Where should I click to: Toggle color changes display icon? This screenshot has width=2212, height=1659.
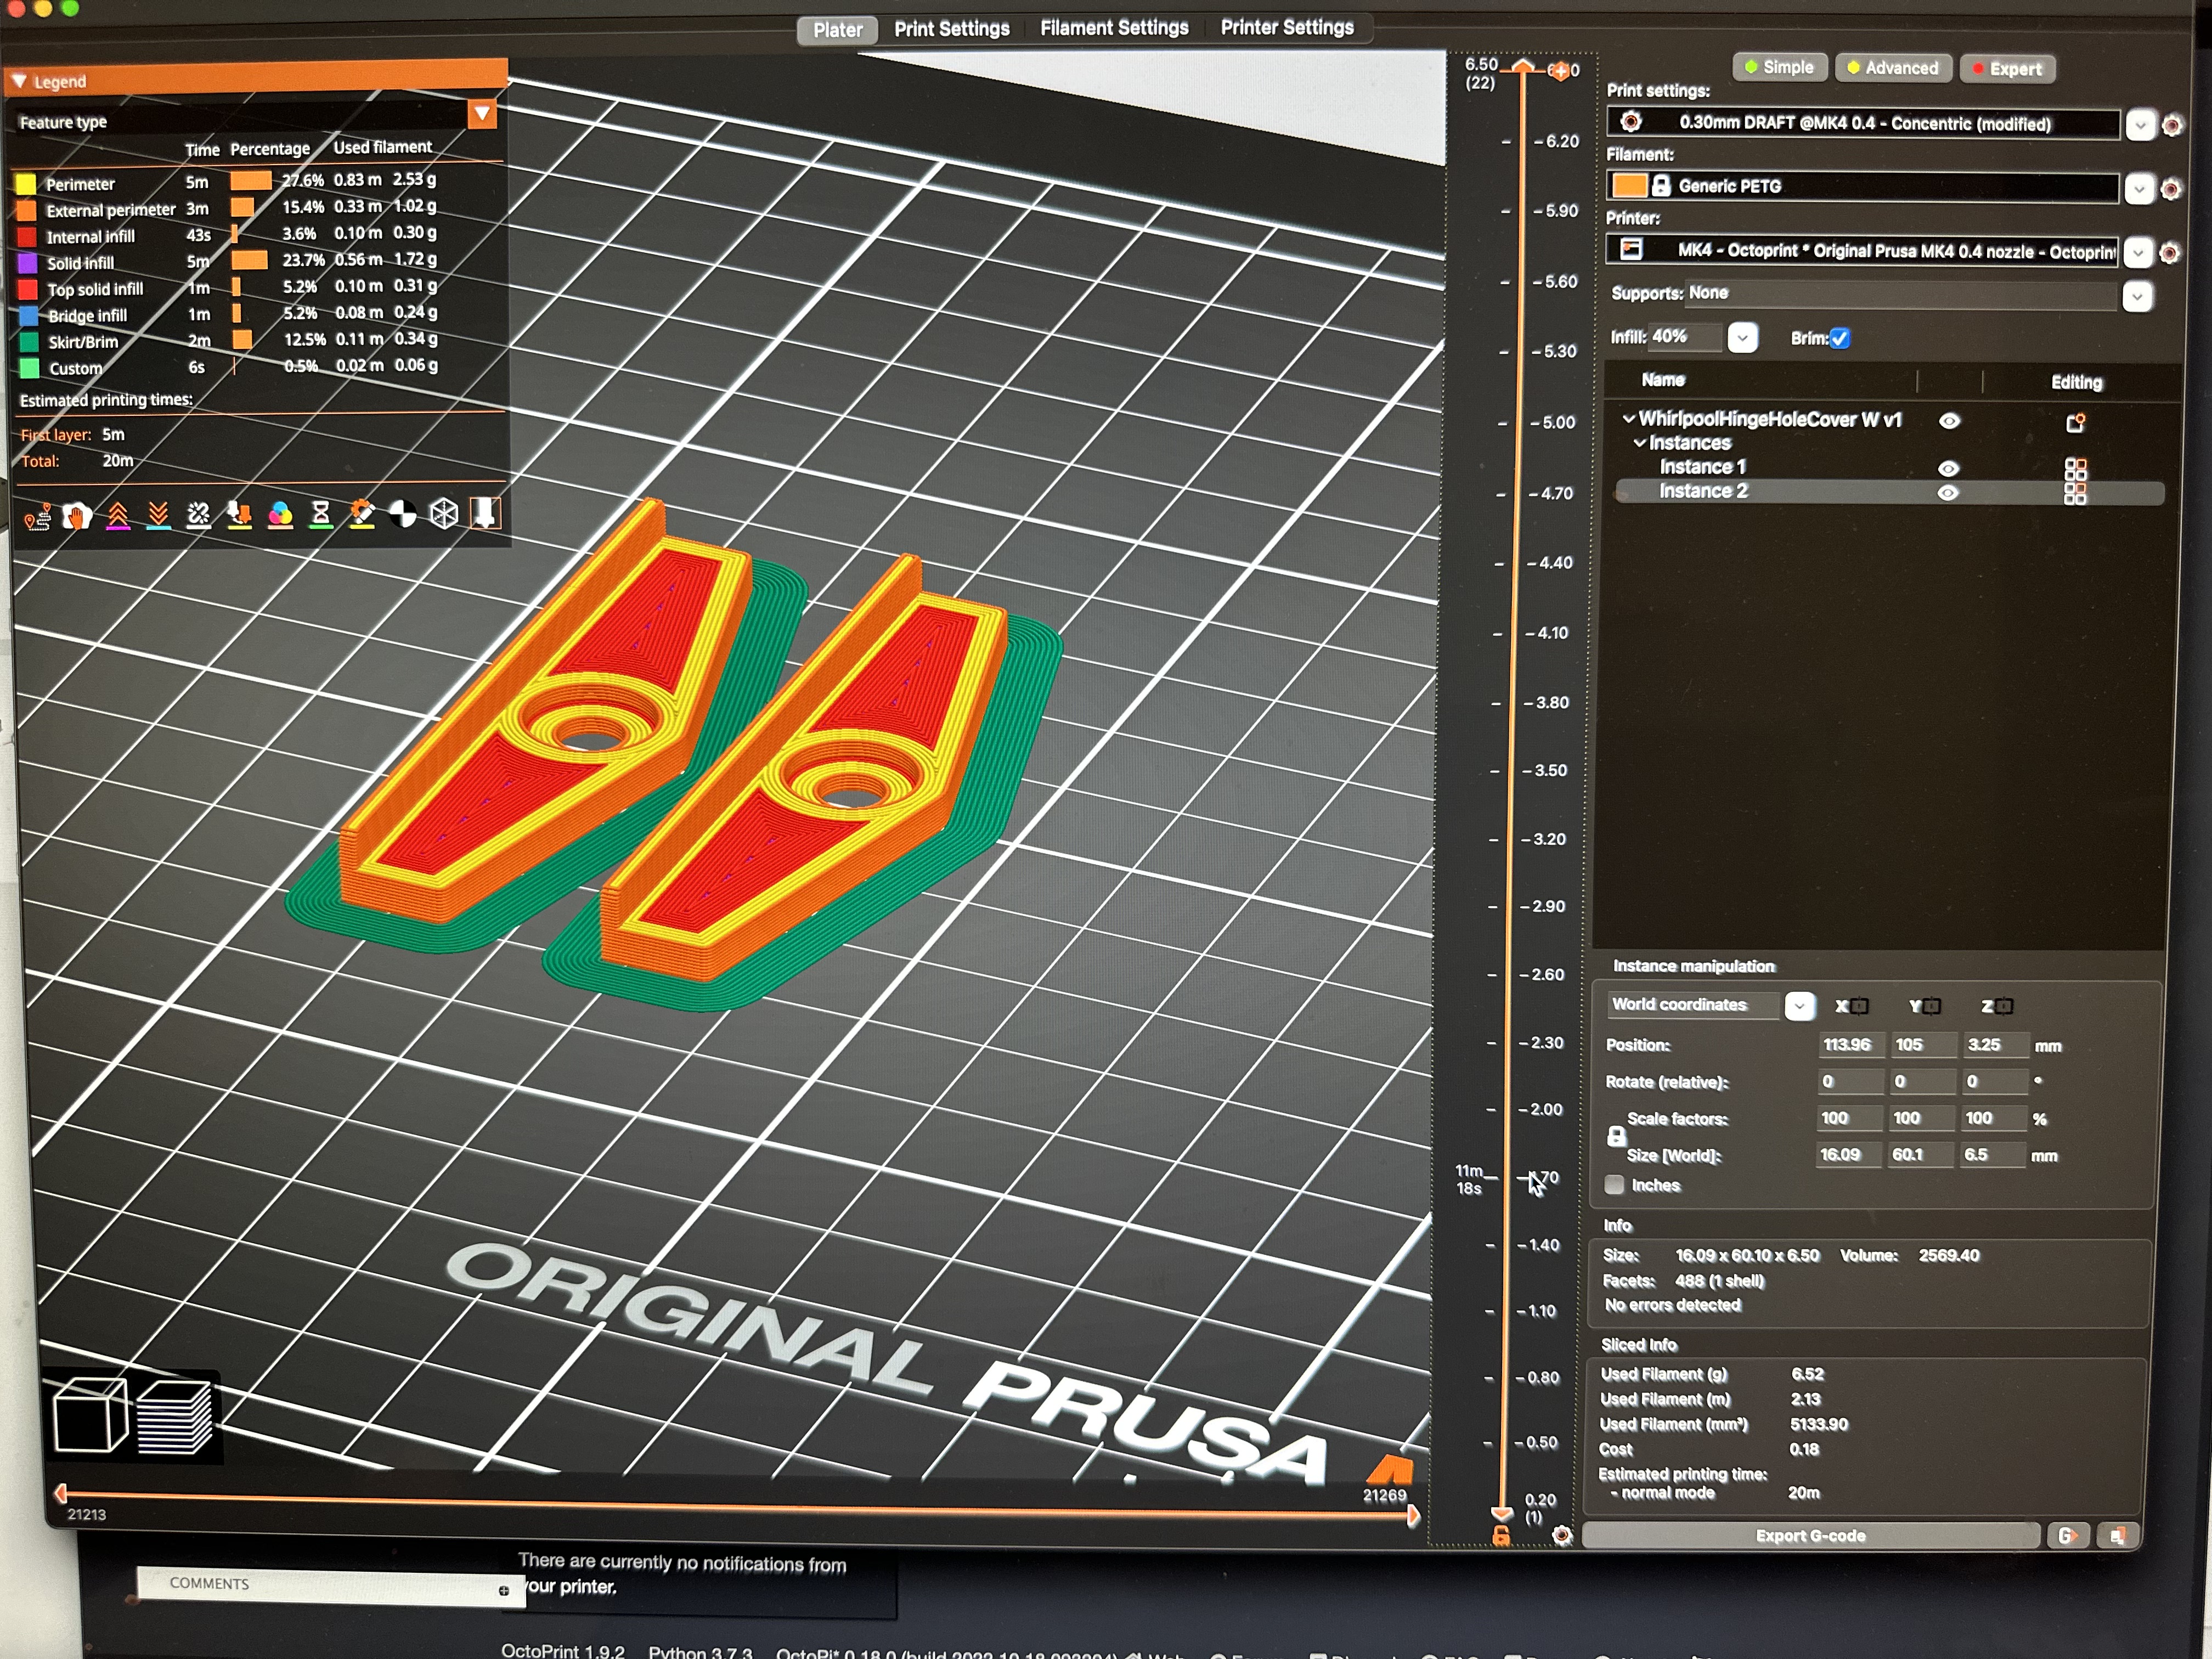click(281, 514)
